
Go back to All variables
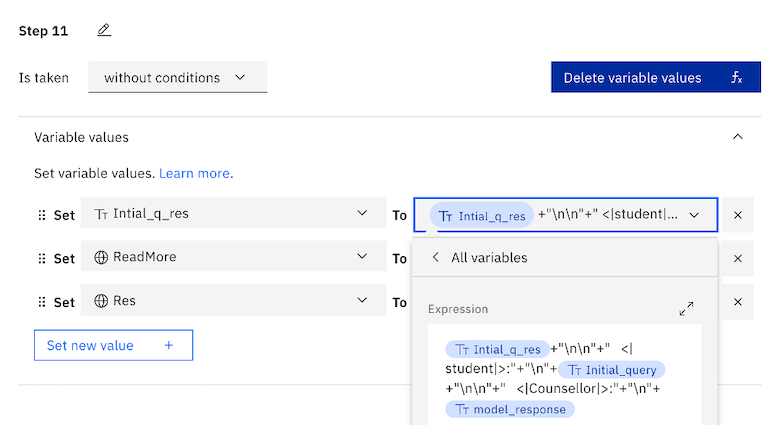(436, 258)
